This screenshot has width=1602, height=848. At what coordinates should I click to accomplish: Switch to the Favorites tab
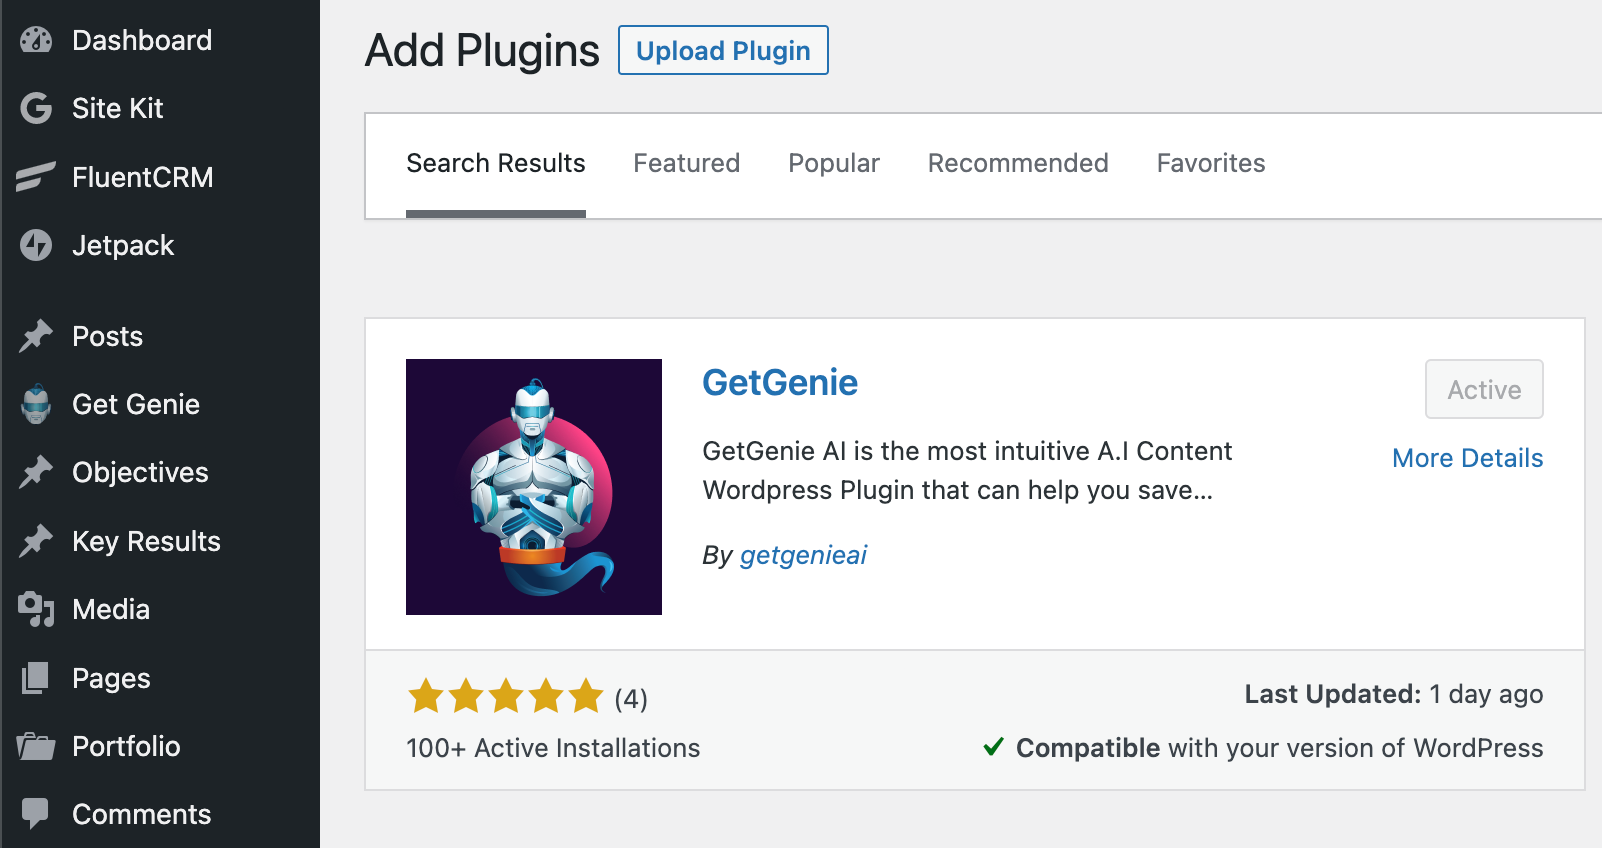(x=1211, y=163)
